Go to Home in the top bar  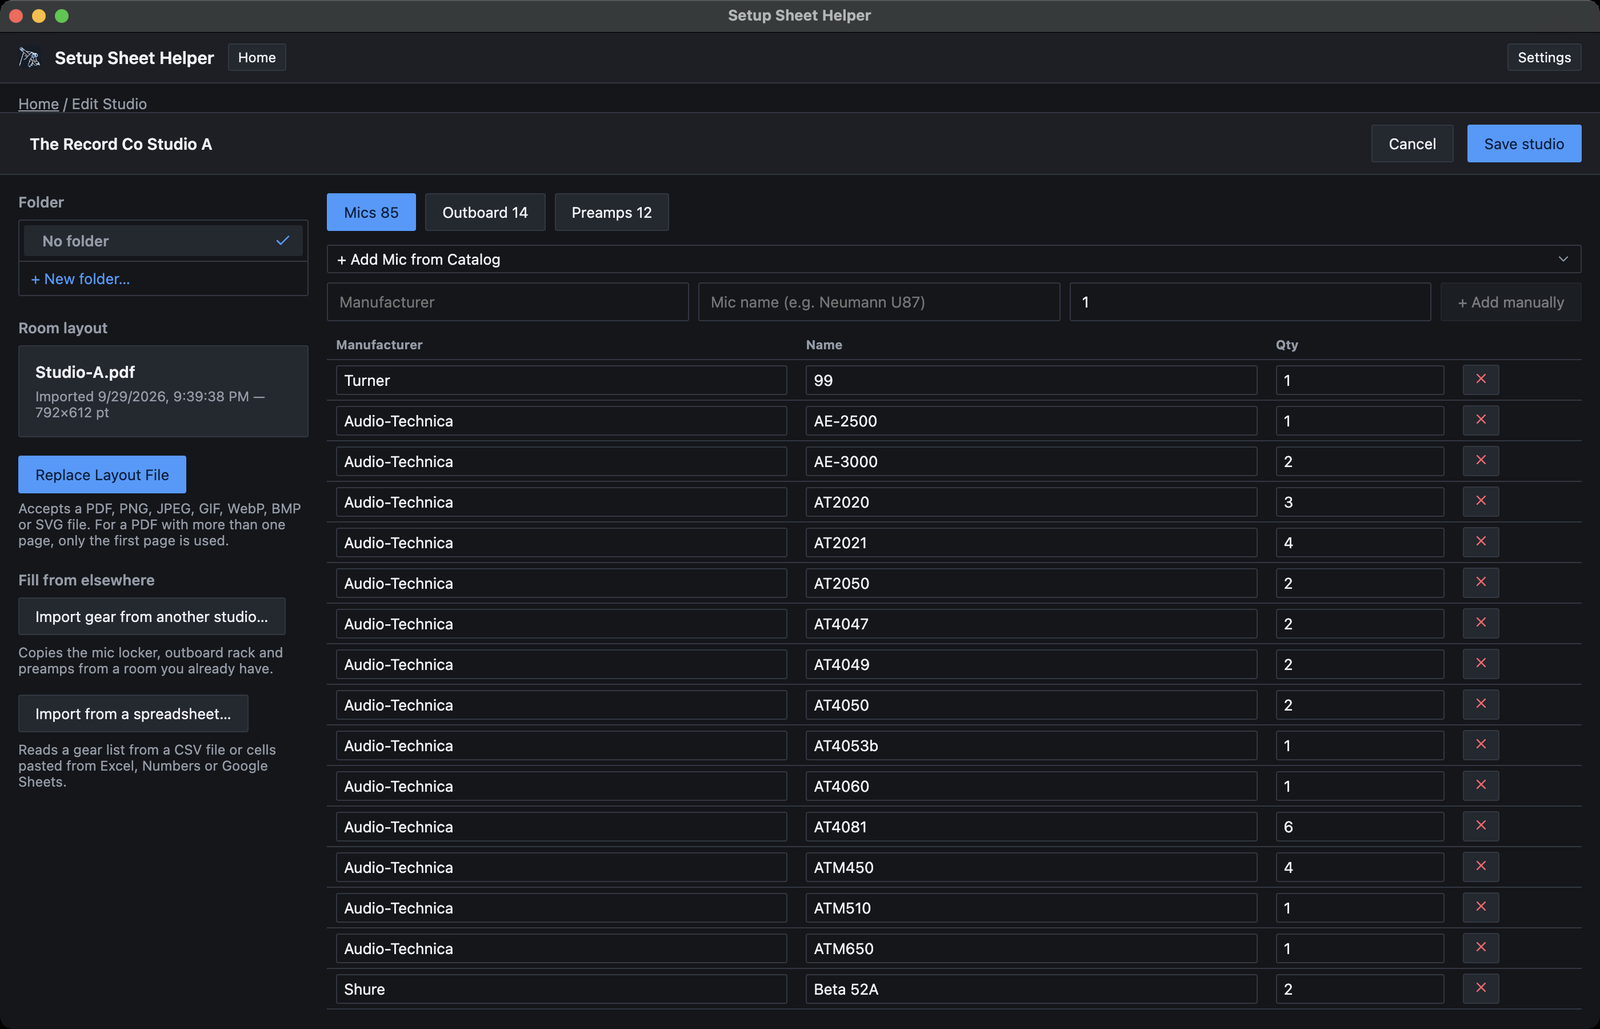pos(257,57)
